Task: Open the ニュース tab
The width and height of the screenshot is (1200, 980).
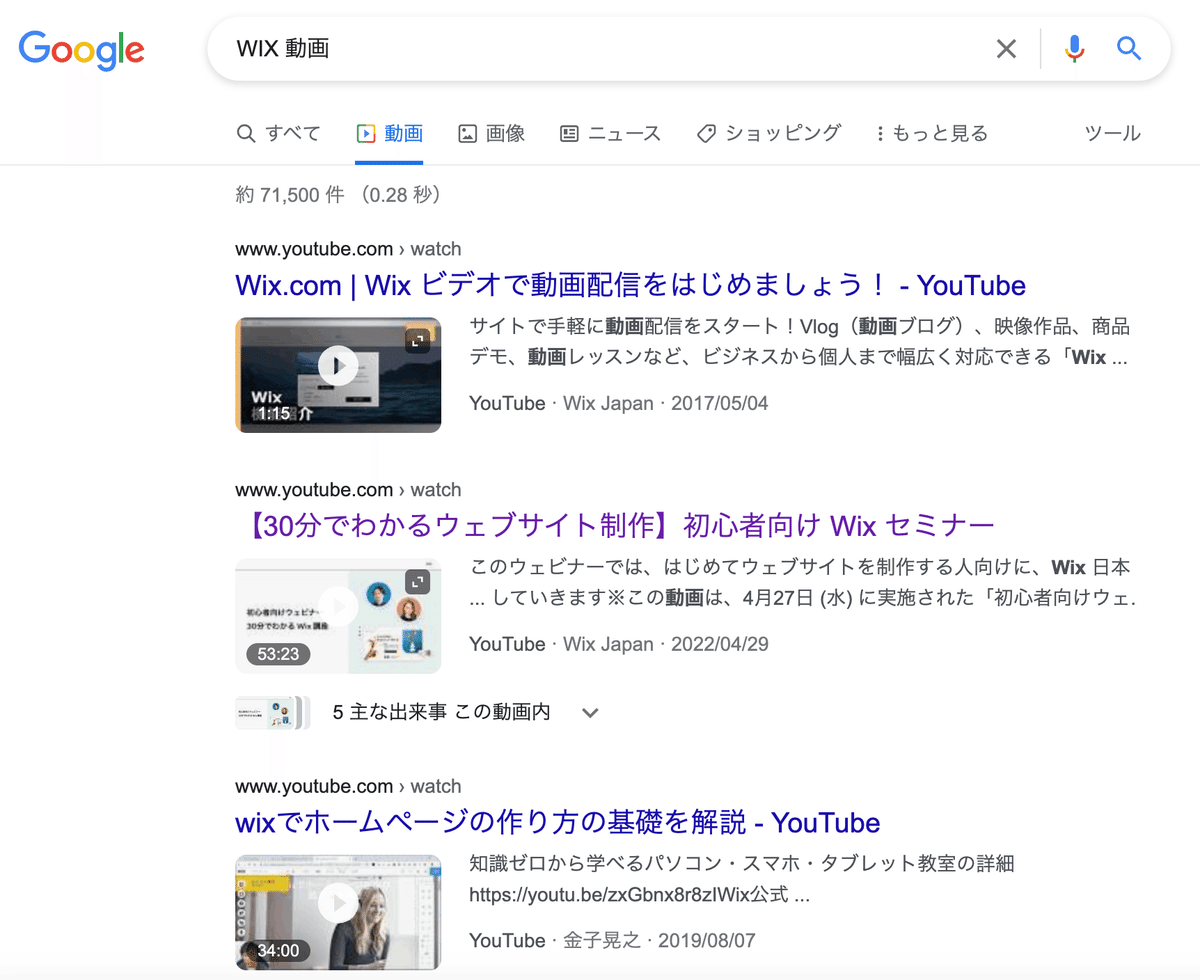Action: tap(610, 133)
